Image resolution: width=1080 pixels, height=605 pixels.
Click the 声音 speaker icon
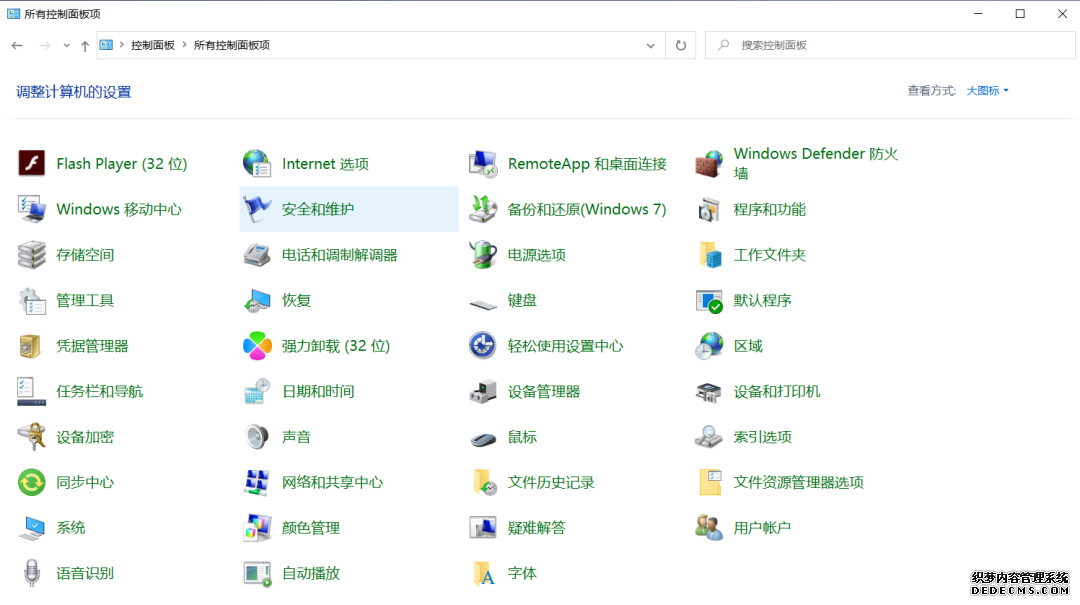pyautogui.click(x=257, y=436)
